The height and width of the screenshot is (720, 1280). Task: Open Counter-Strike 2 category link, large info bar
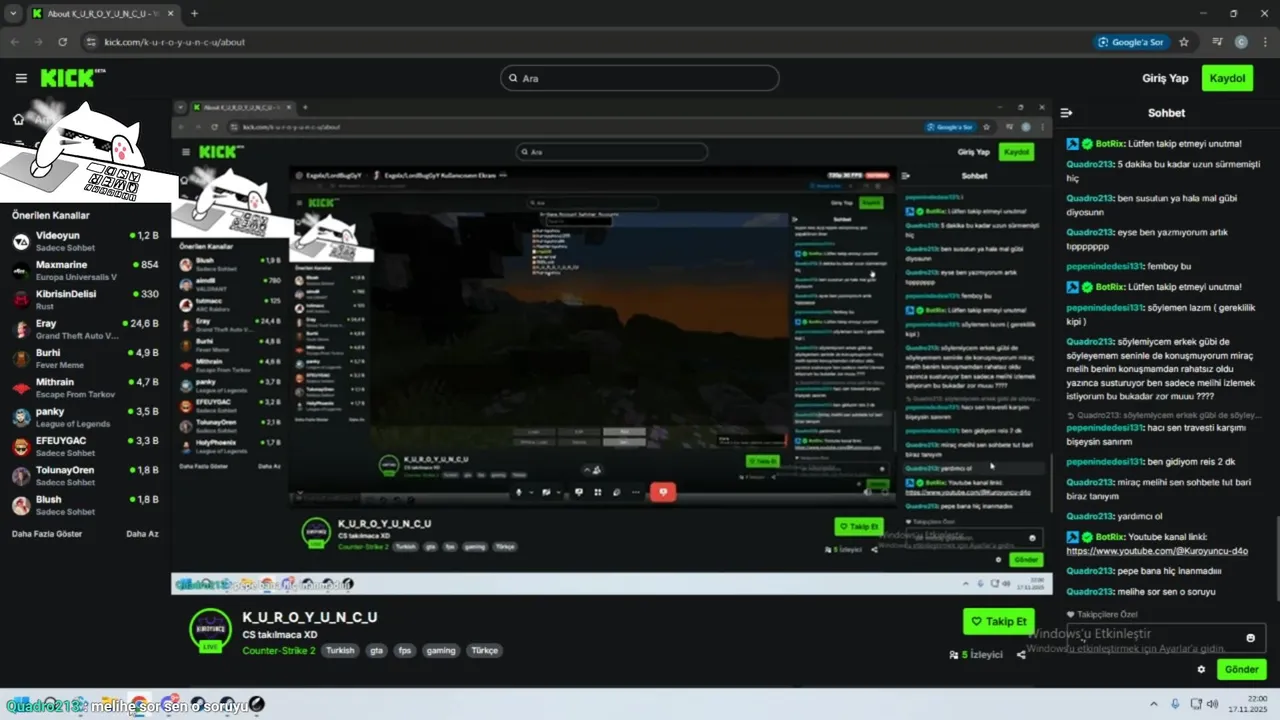pos(279,650)
